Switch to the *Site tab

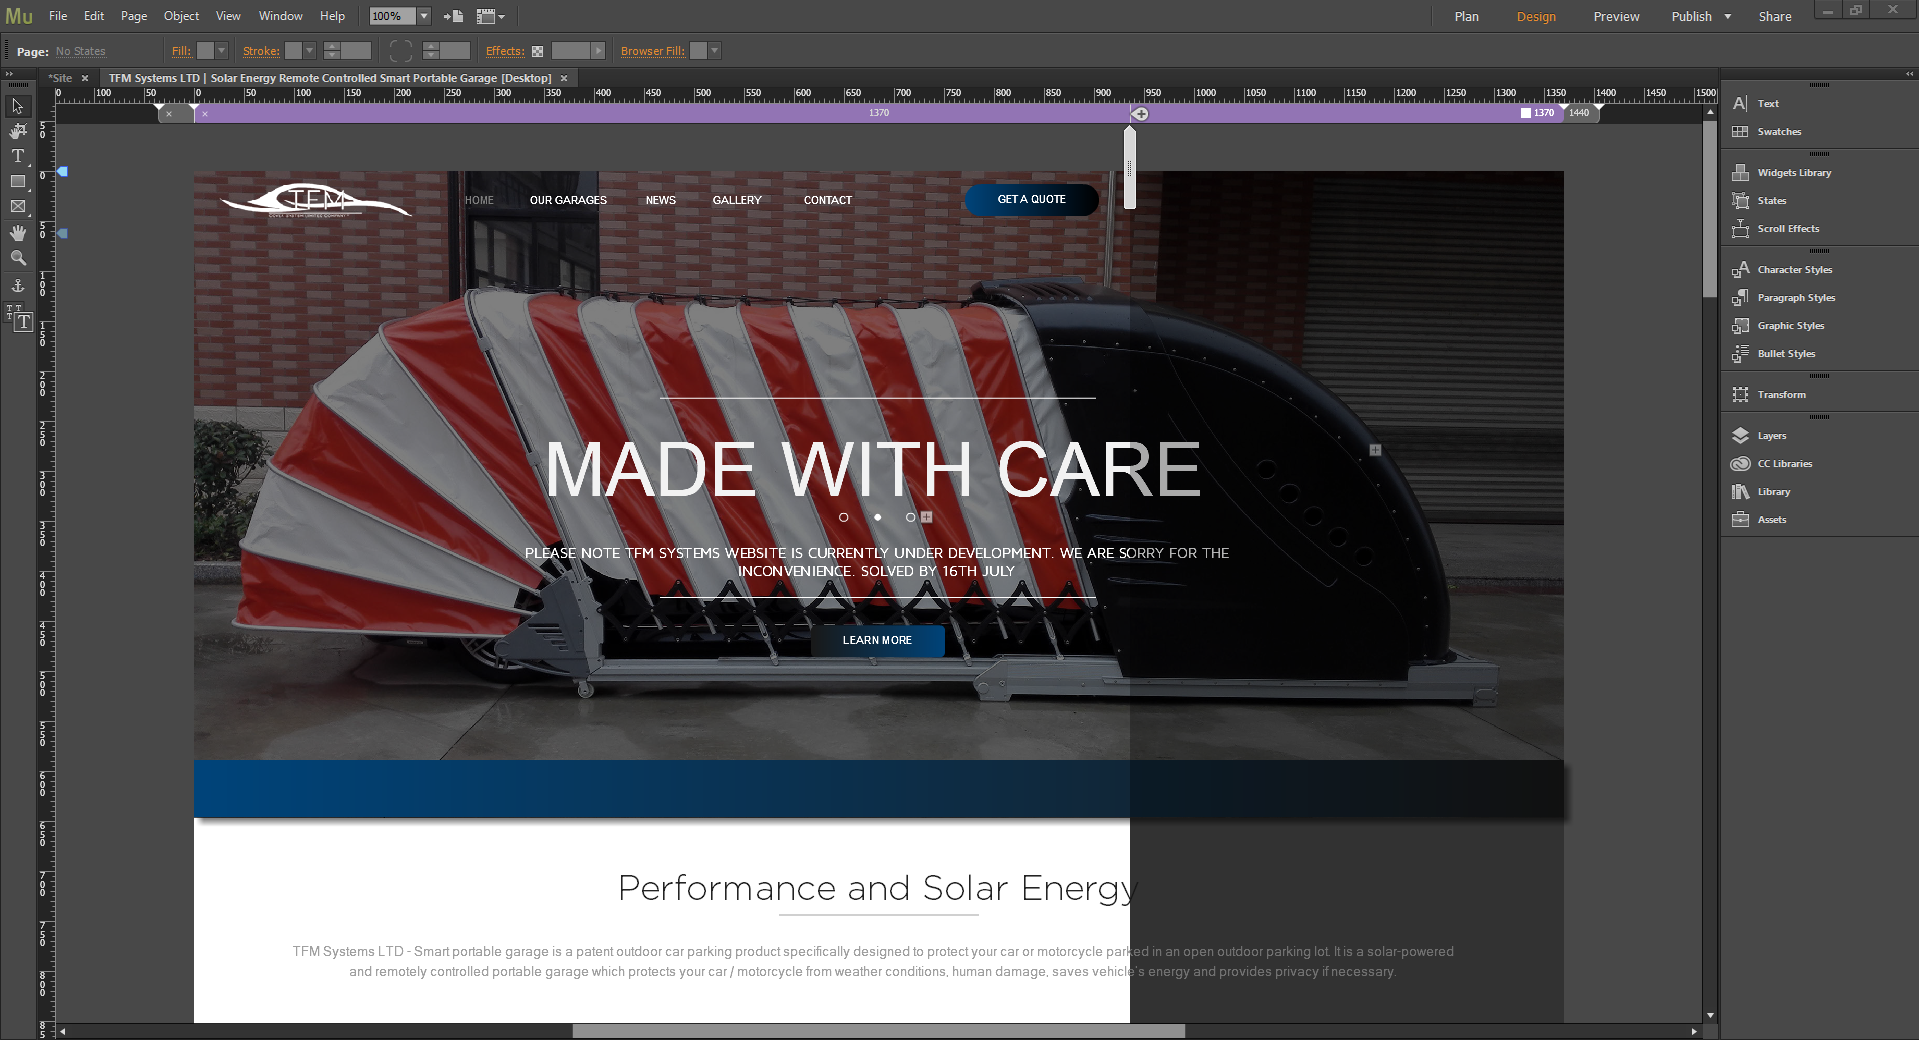(x=61, y=78)
